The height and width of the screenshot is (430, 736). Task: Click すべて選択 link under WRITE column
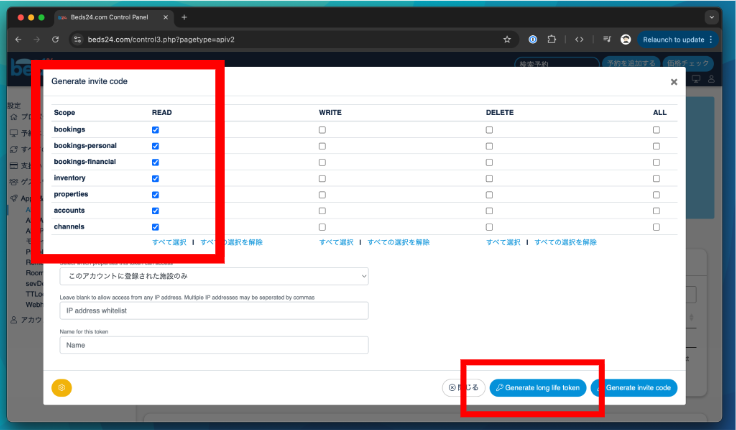(337, 242)
